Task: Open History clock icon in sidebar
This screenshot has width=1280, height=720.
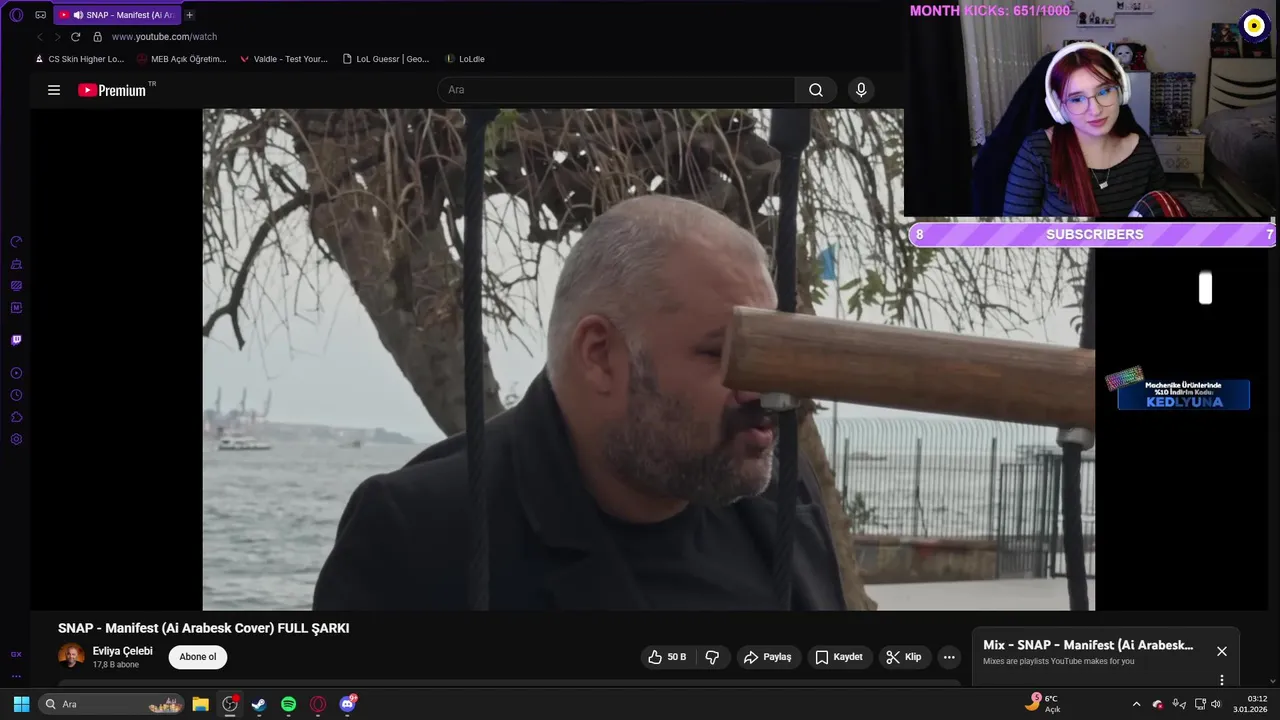Action: point(16,395)
